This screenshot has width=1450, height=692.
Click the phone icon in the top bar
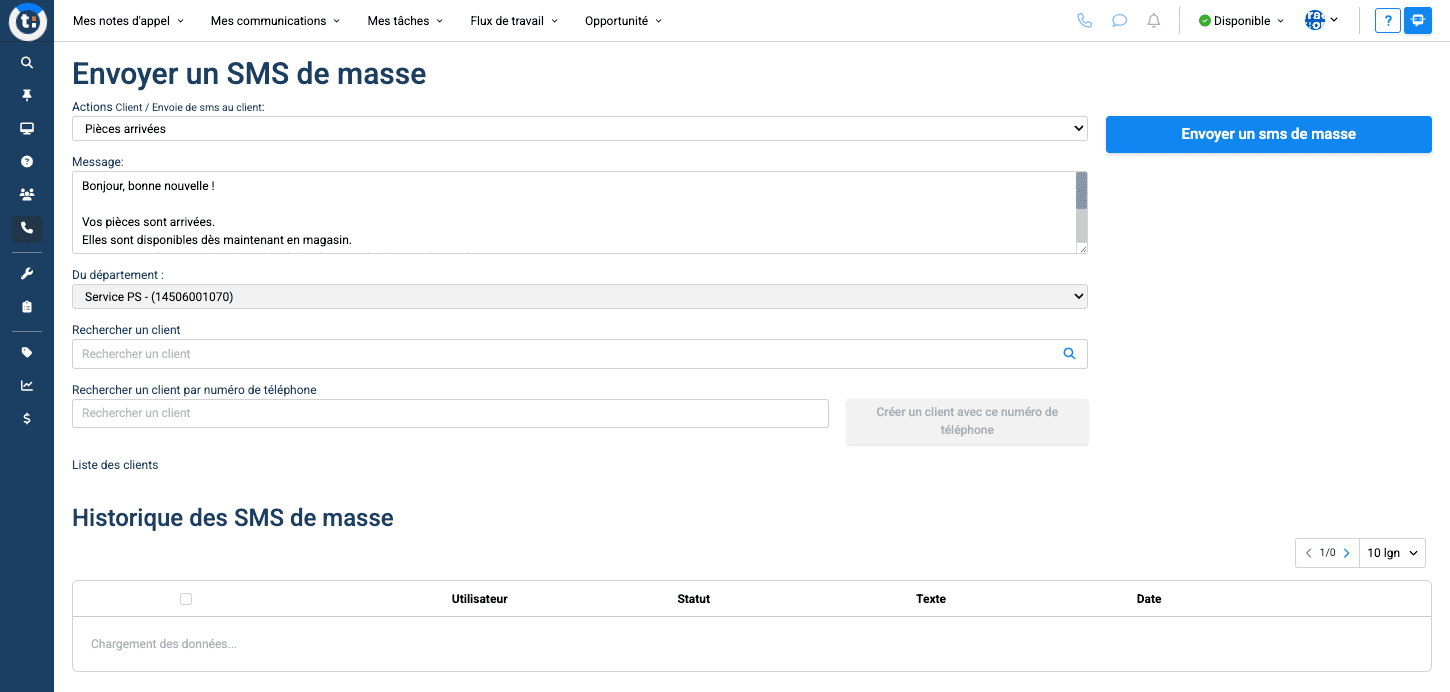pyautogui.click(x=1085, y=20)
